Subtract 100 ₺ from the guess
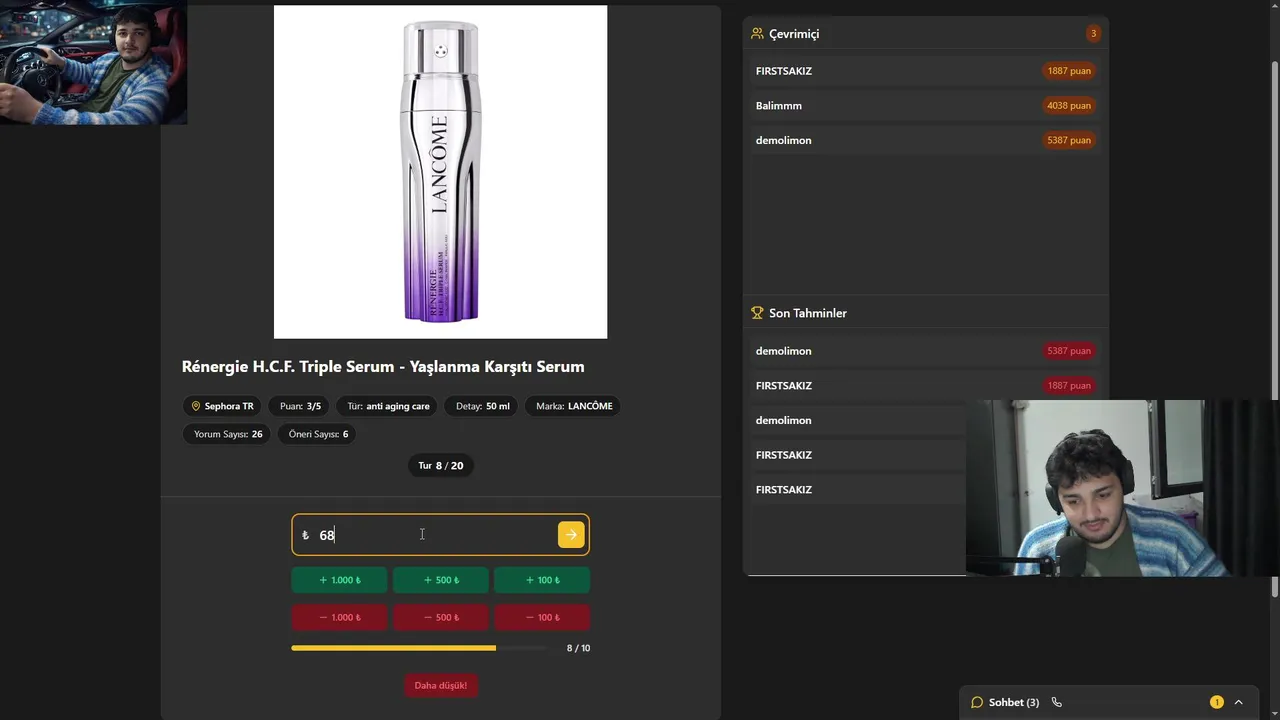1280x720 pixels. click(x=541, y=617)
